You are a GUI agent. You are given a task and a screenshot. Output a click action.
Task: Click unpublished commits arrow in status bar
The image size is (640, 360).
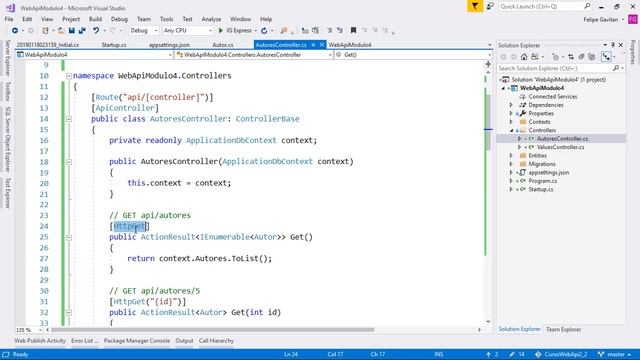(x=488, y=354)
